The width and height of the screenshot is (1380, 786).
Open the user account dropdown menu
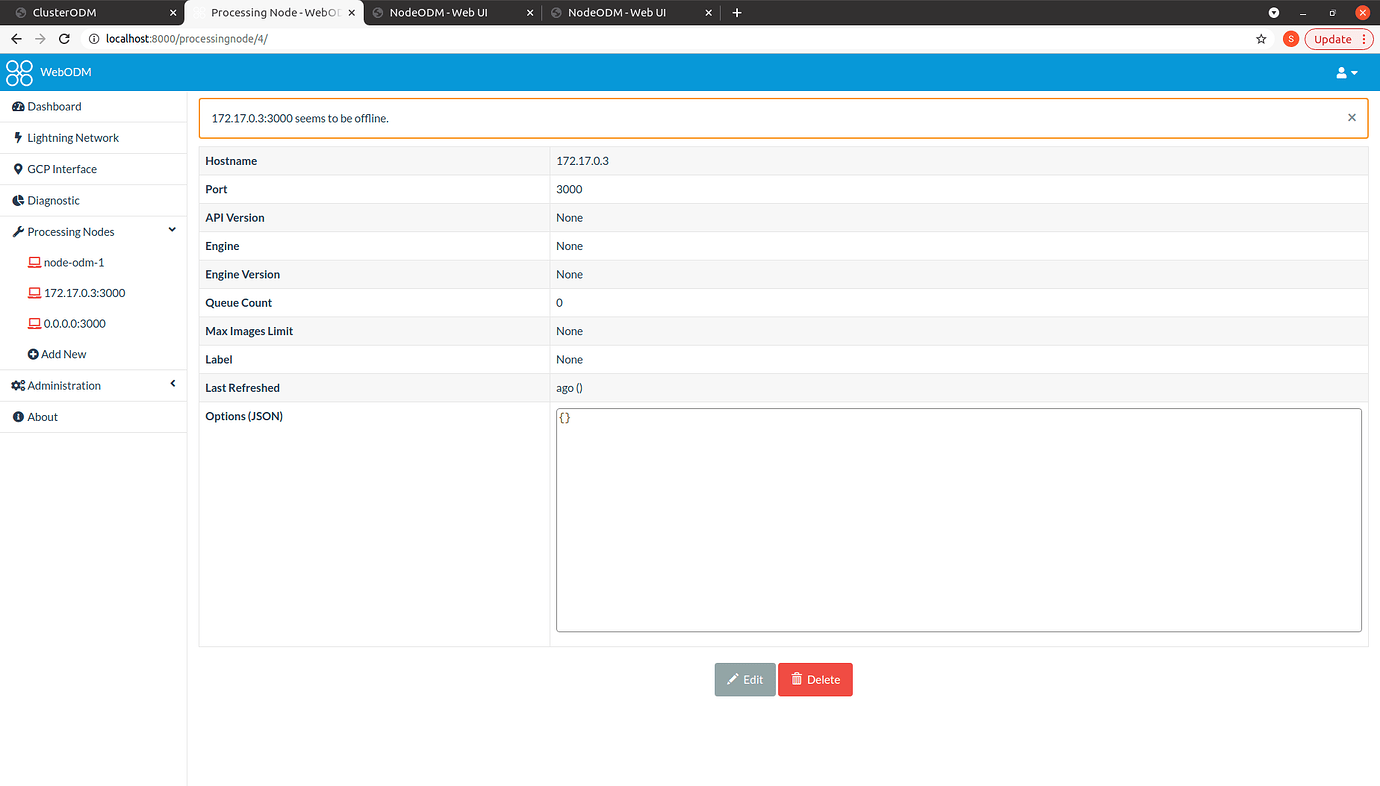[1346, 72]
